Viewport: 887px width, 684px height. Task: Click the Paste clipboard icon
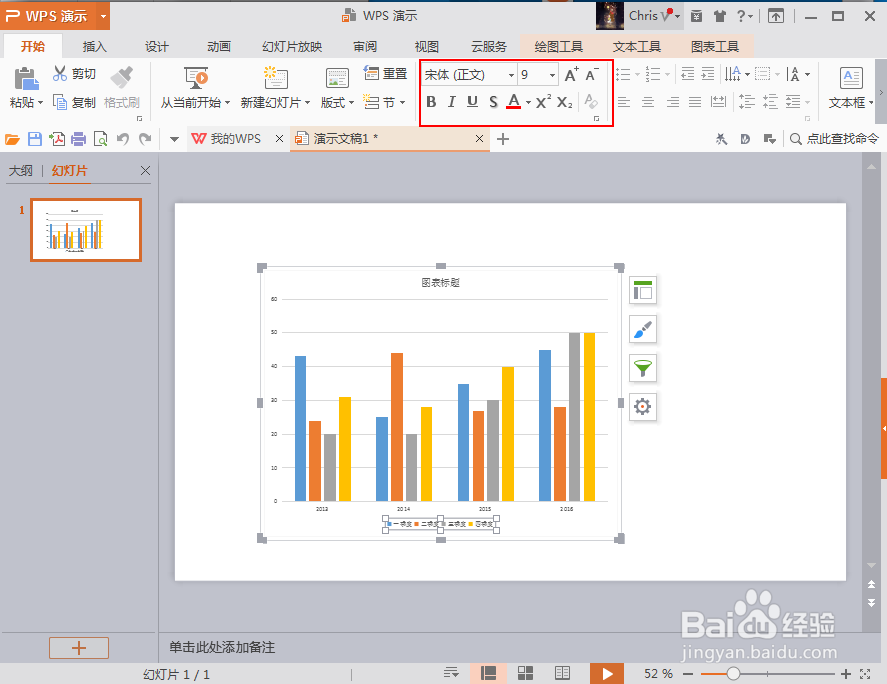click(26, 78)
